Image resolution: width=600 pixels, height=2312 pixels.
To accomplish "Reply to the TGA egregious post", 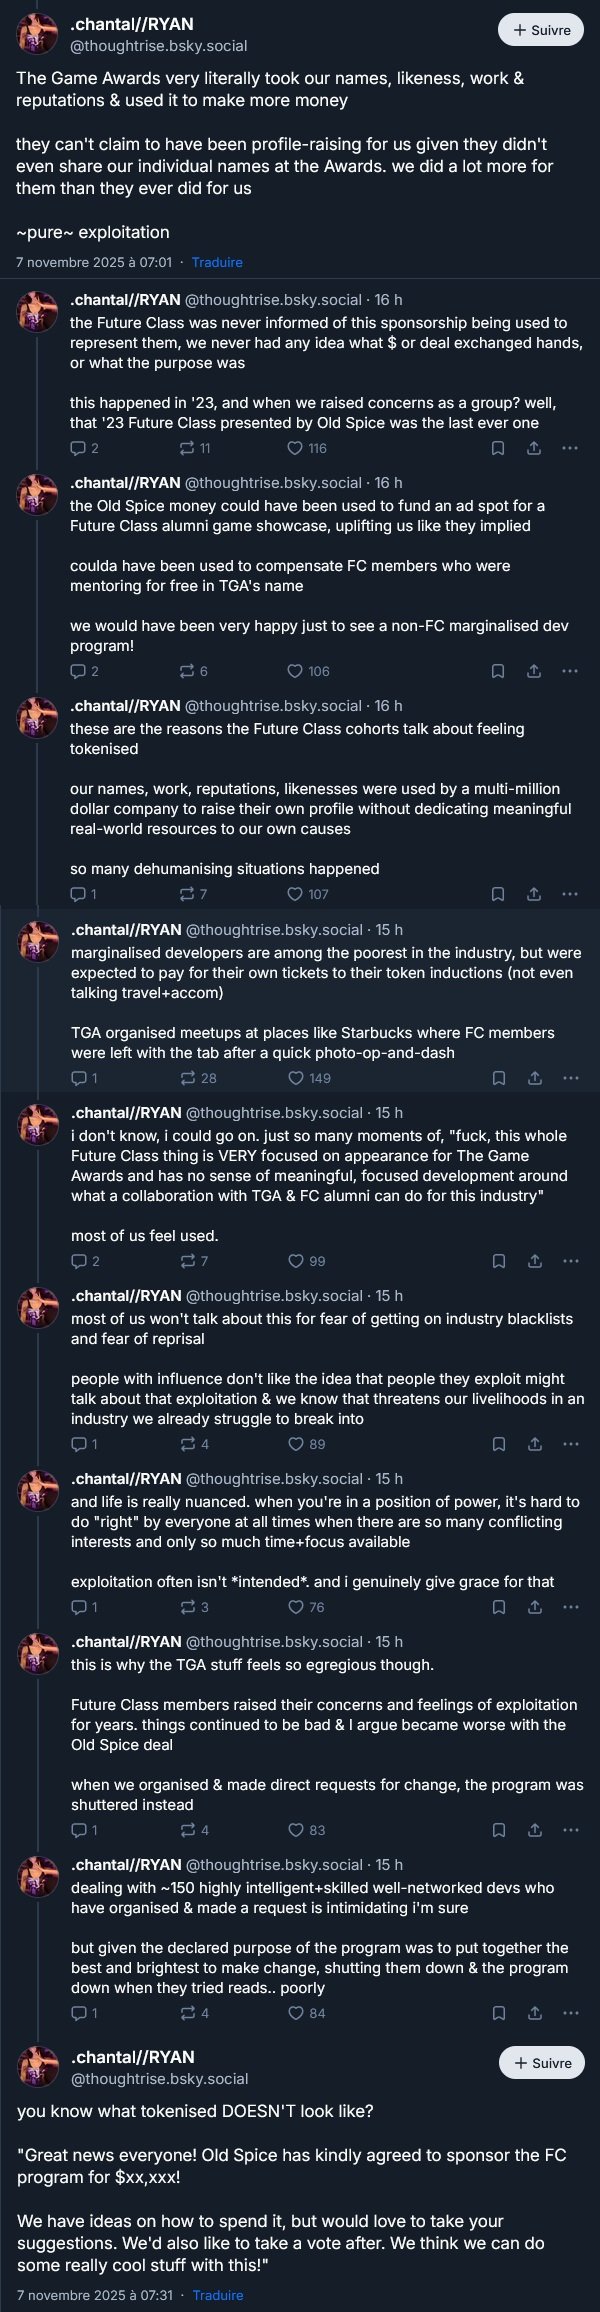I will coord(79,1830).
